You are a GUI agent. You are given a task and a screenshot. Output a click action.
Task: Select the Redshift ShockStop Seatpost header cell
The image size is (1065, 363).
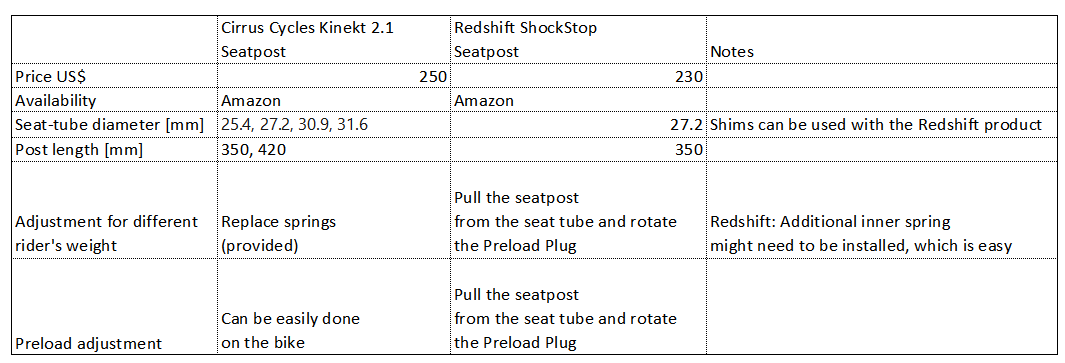click(578, 40)
